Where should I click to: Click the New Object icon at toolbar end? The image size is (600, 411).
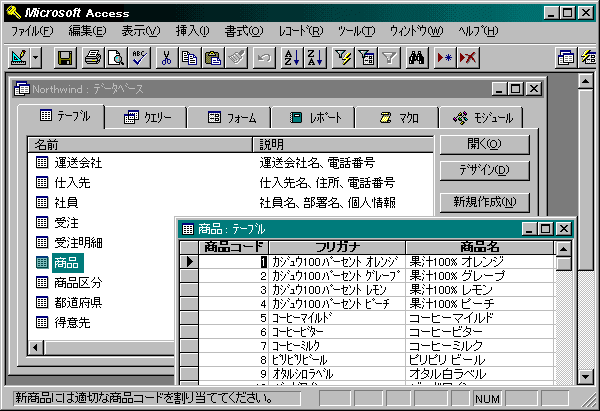click(x=588, y=58)
